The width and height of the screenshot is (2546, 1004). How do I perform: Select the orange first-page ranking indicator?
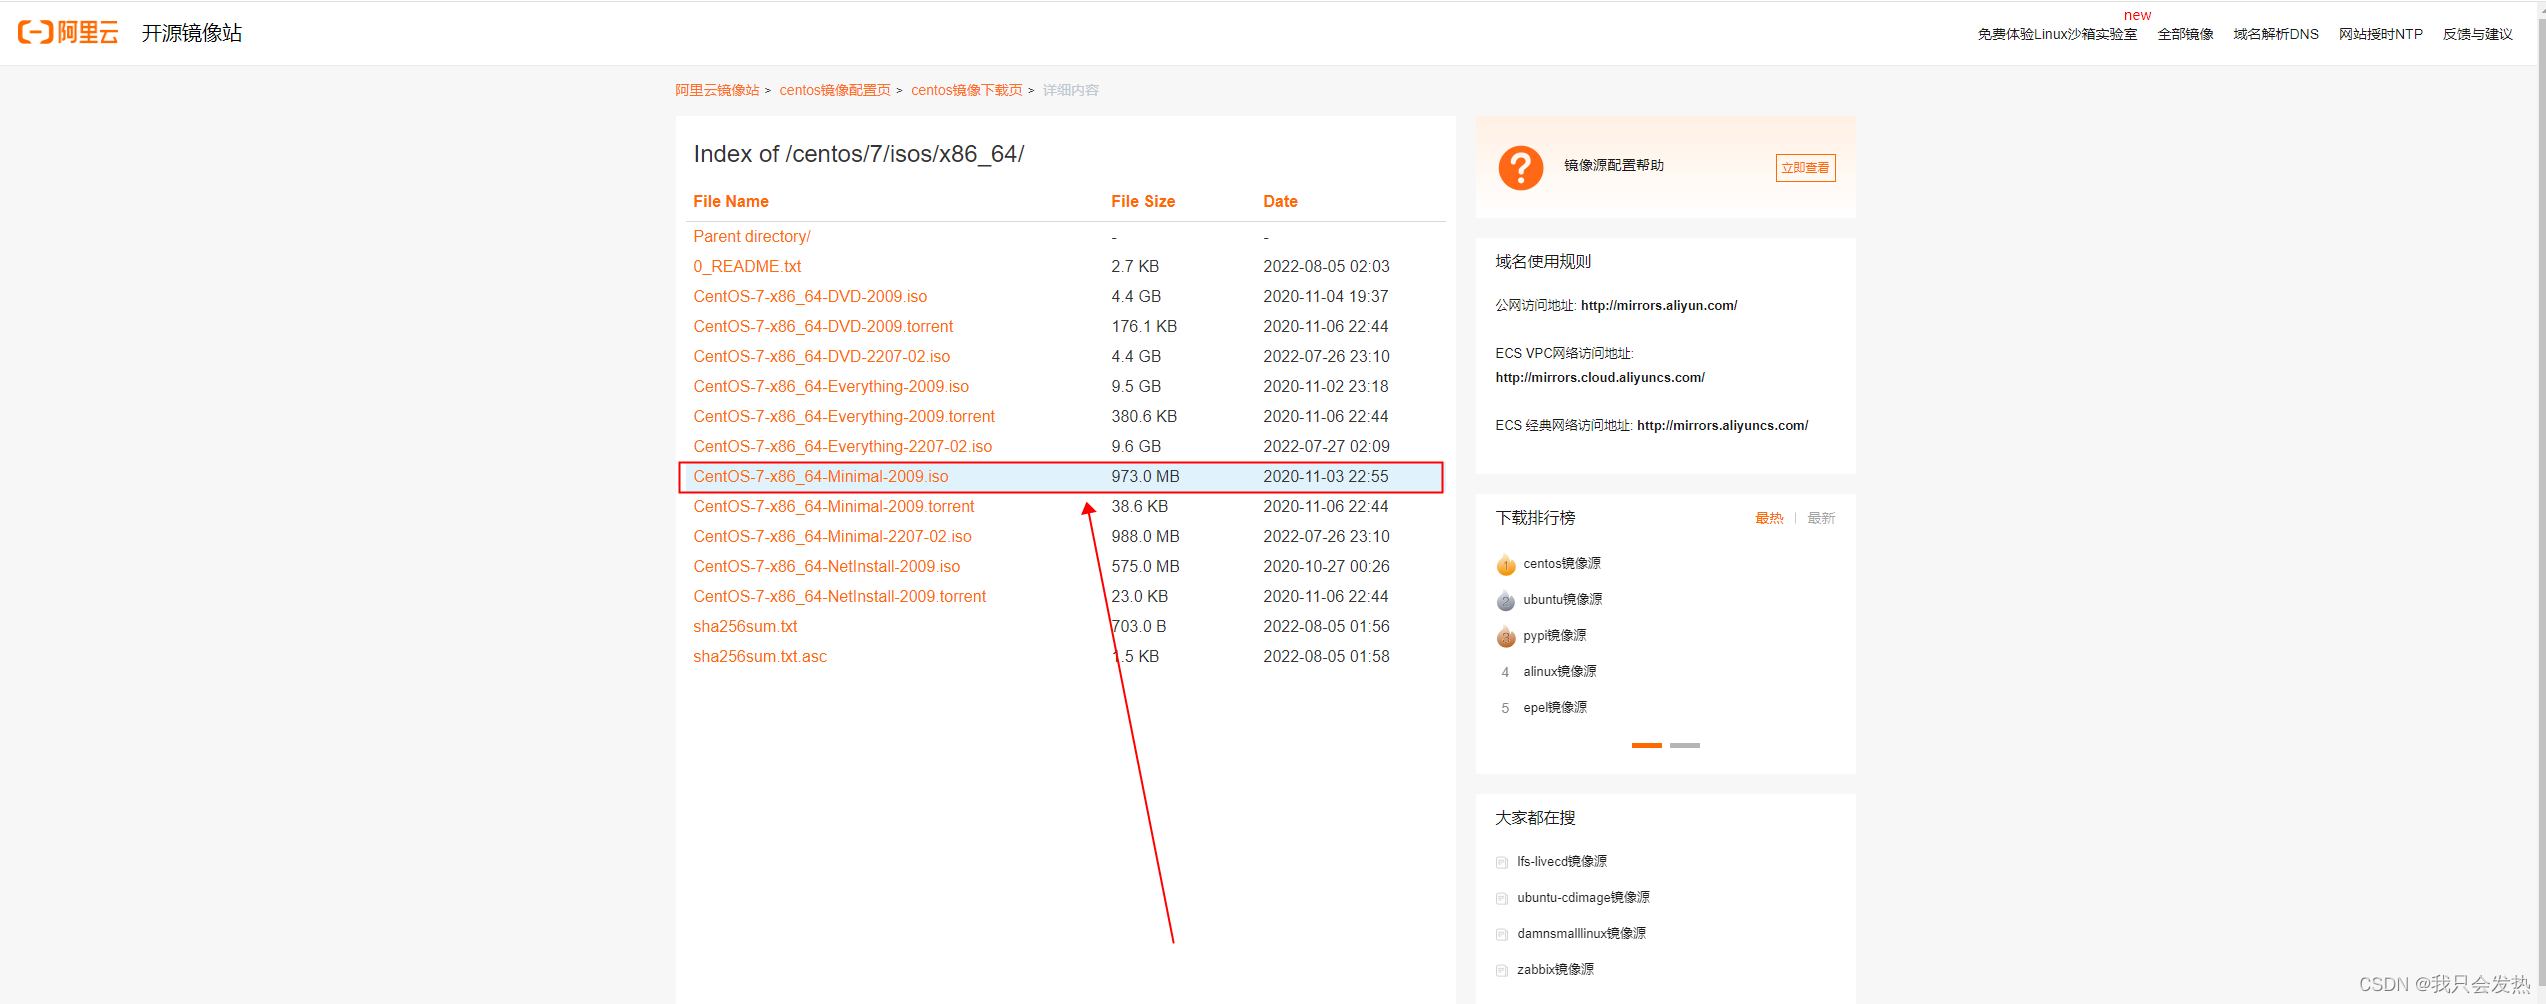pos(1646,745)
